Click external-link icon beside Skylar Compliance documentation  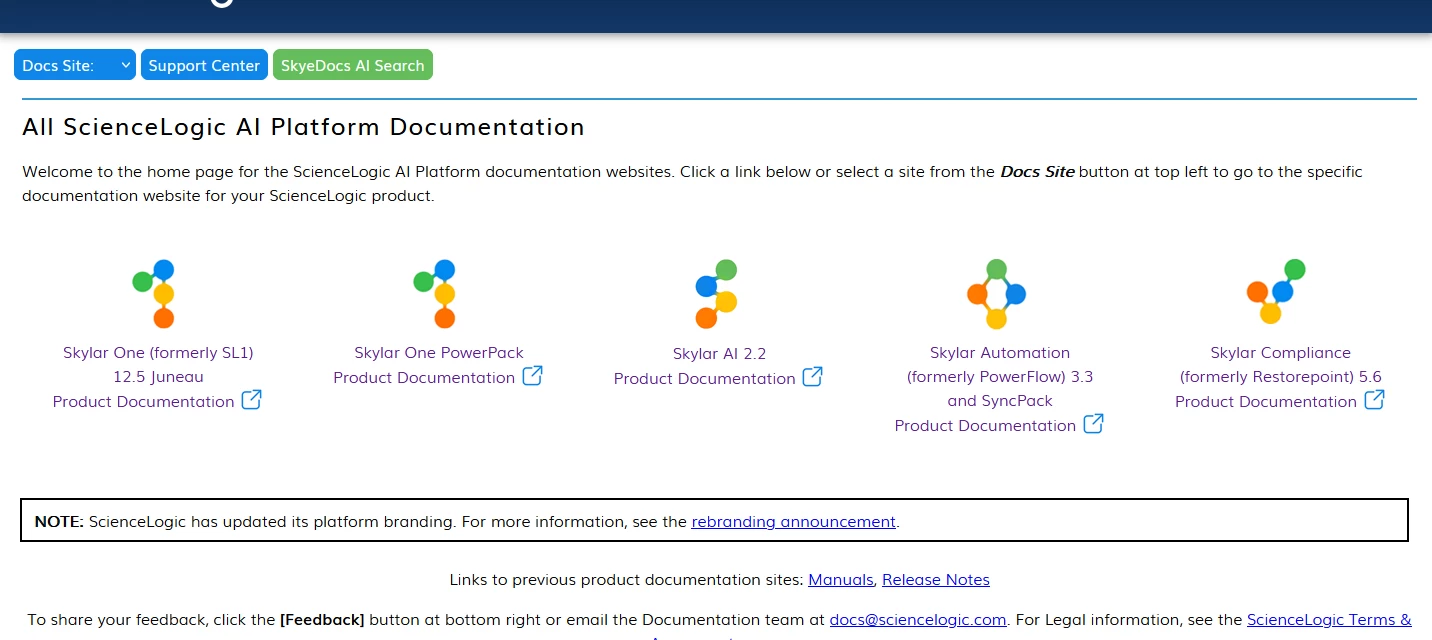(1375, 400)
